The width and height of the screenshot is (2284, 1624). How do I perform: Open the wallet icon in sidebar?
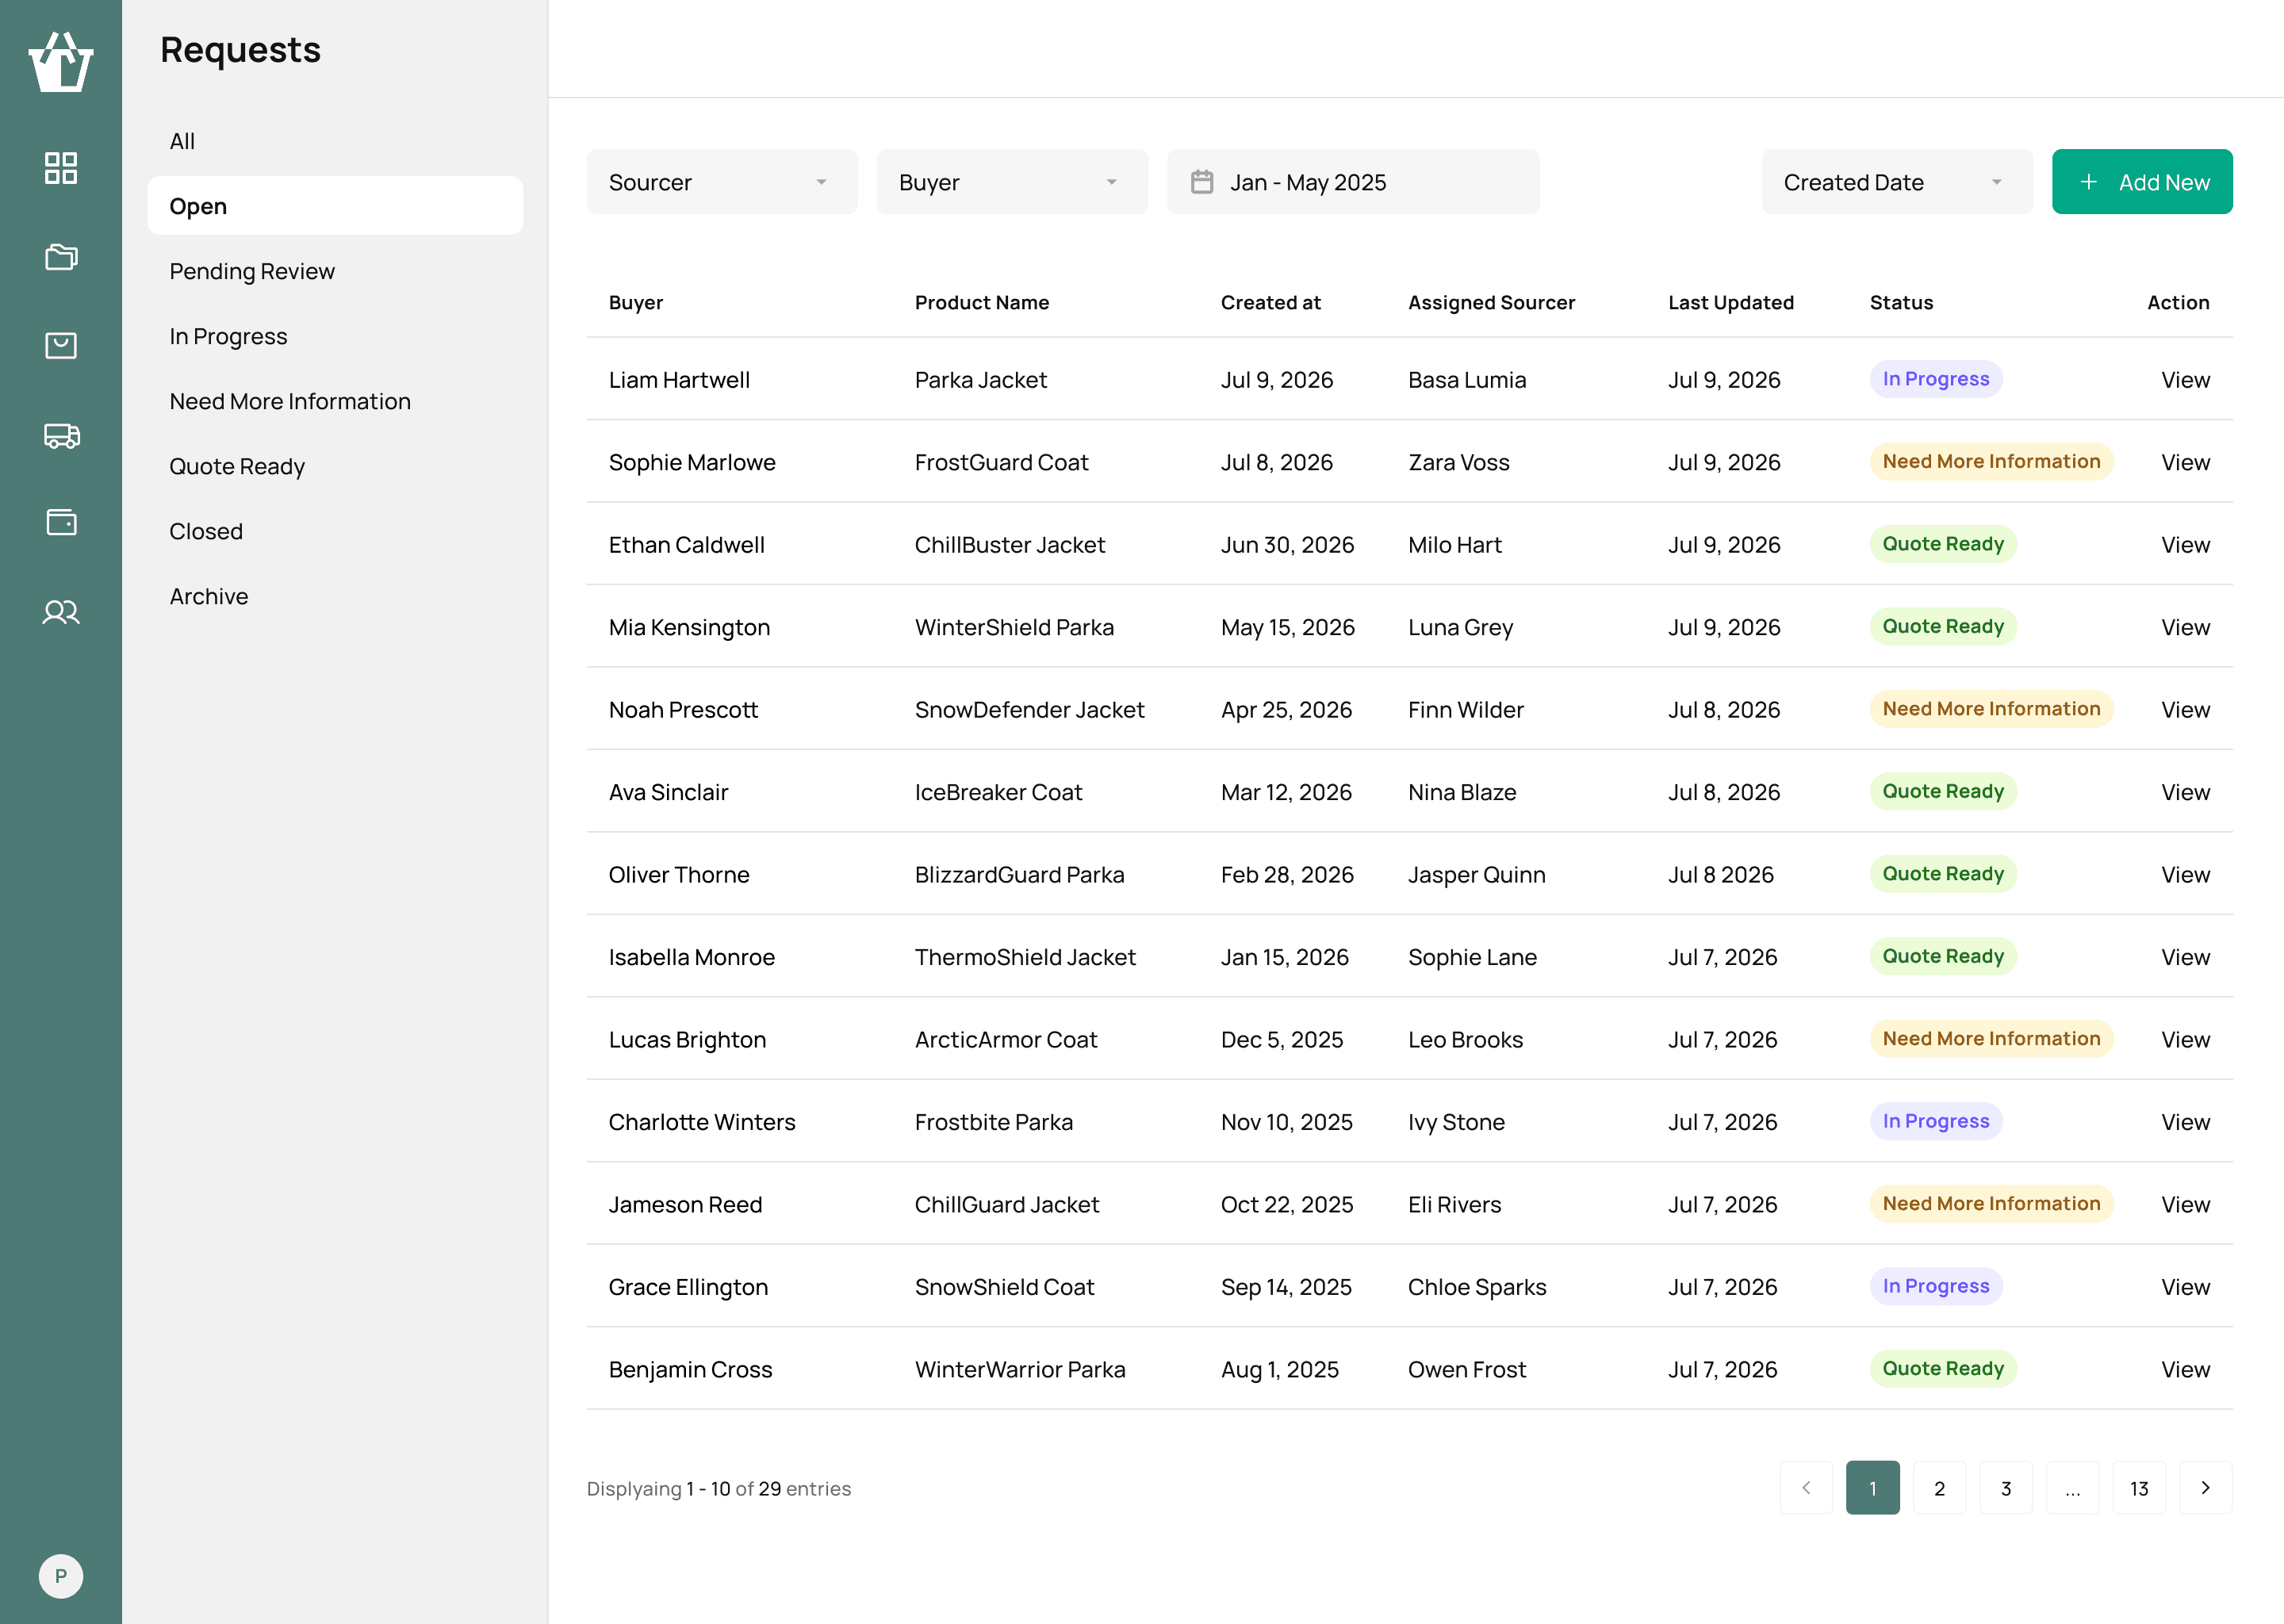pyautogui.click(x=61, y=522)
